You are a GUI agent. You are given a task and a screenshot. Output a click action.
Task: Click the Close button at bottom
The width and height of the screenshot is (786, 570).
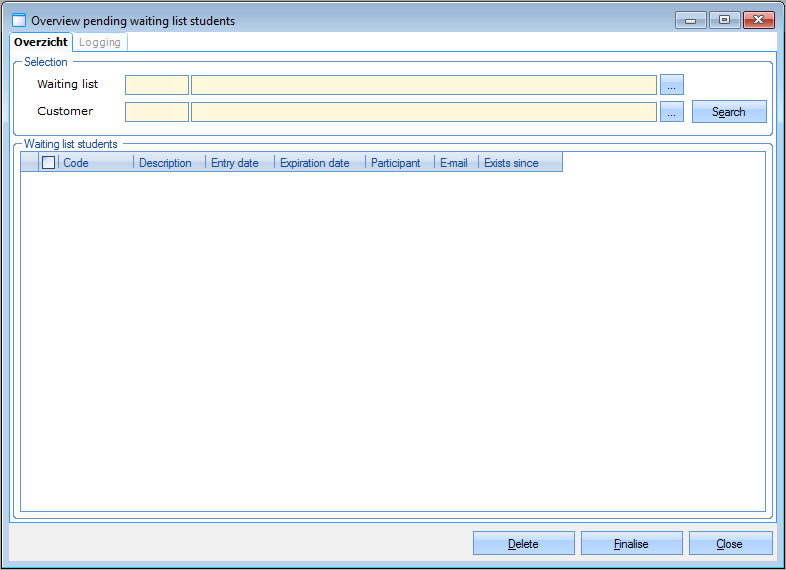click(730, 543)
